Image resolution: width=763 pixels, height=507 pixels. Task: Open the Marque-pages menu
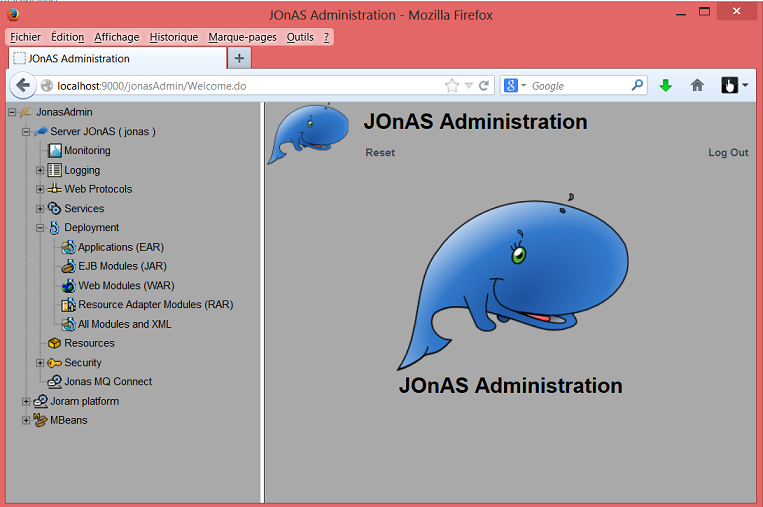click(x=242, y=37)
